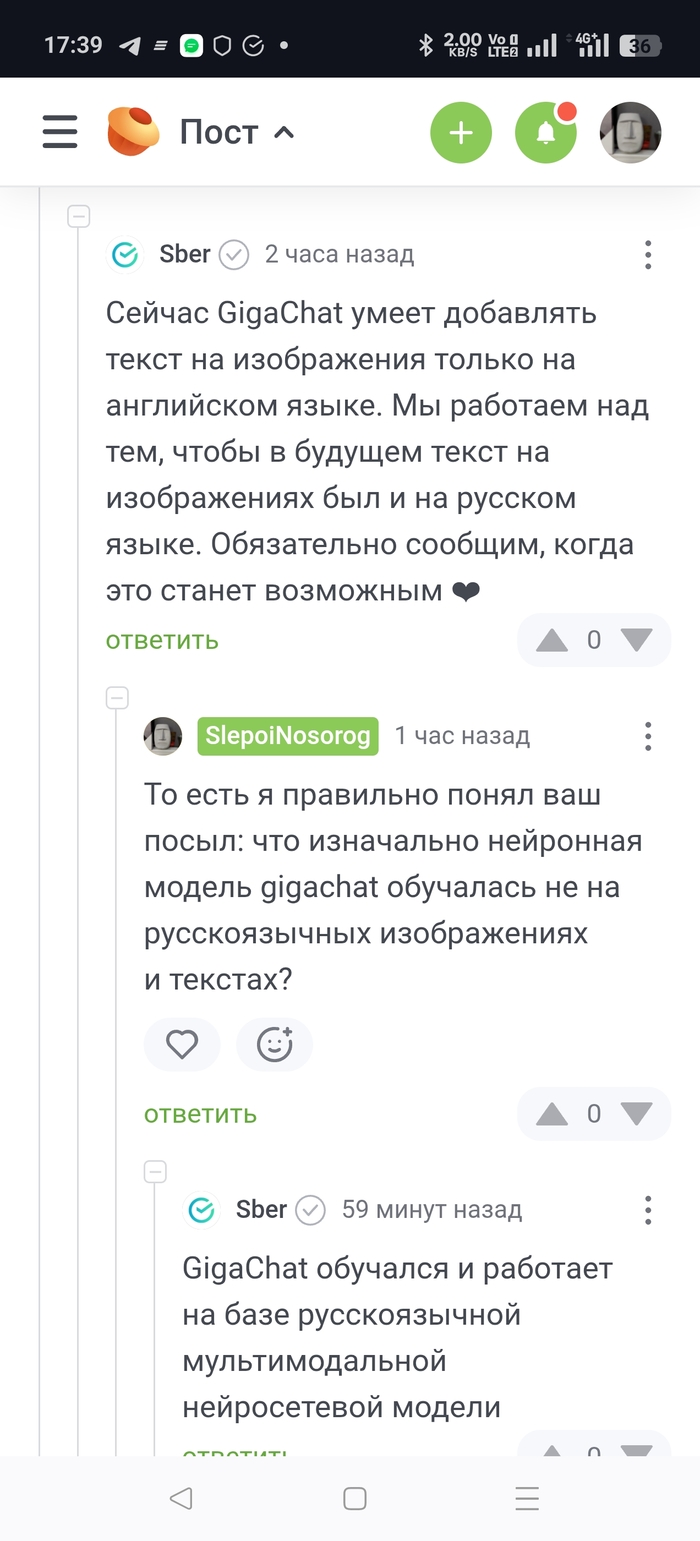Open the hamburger navigation menu
This screenshot has width=700, height=1541.
pyautogui.click(x=60, y=132)
